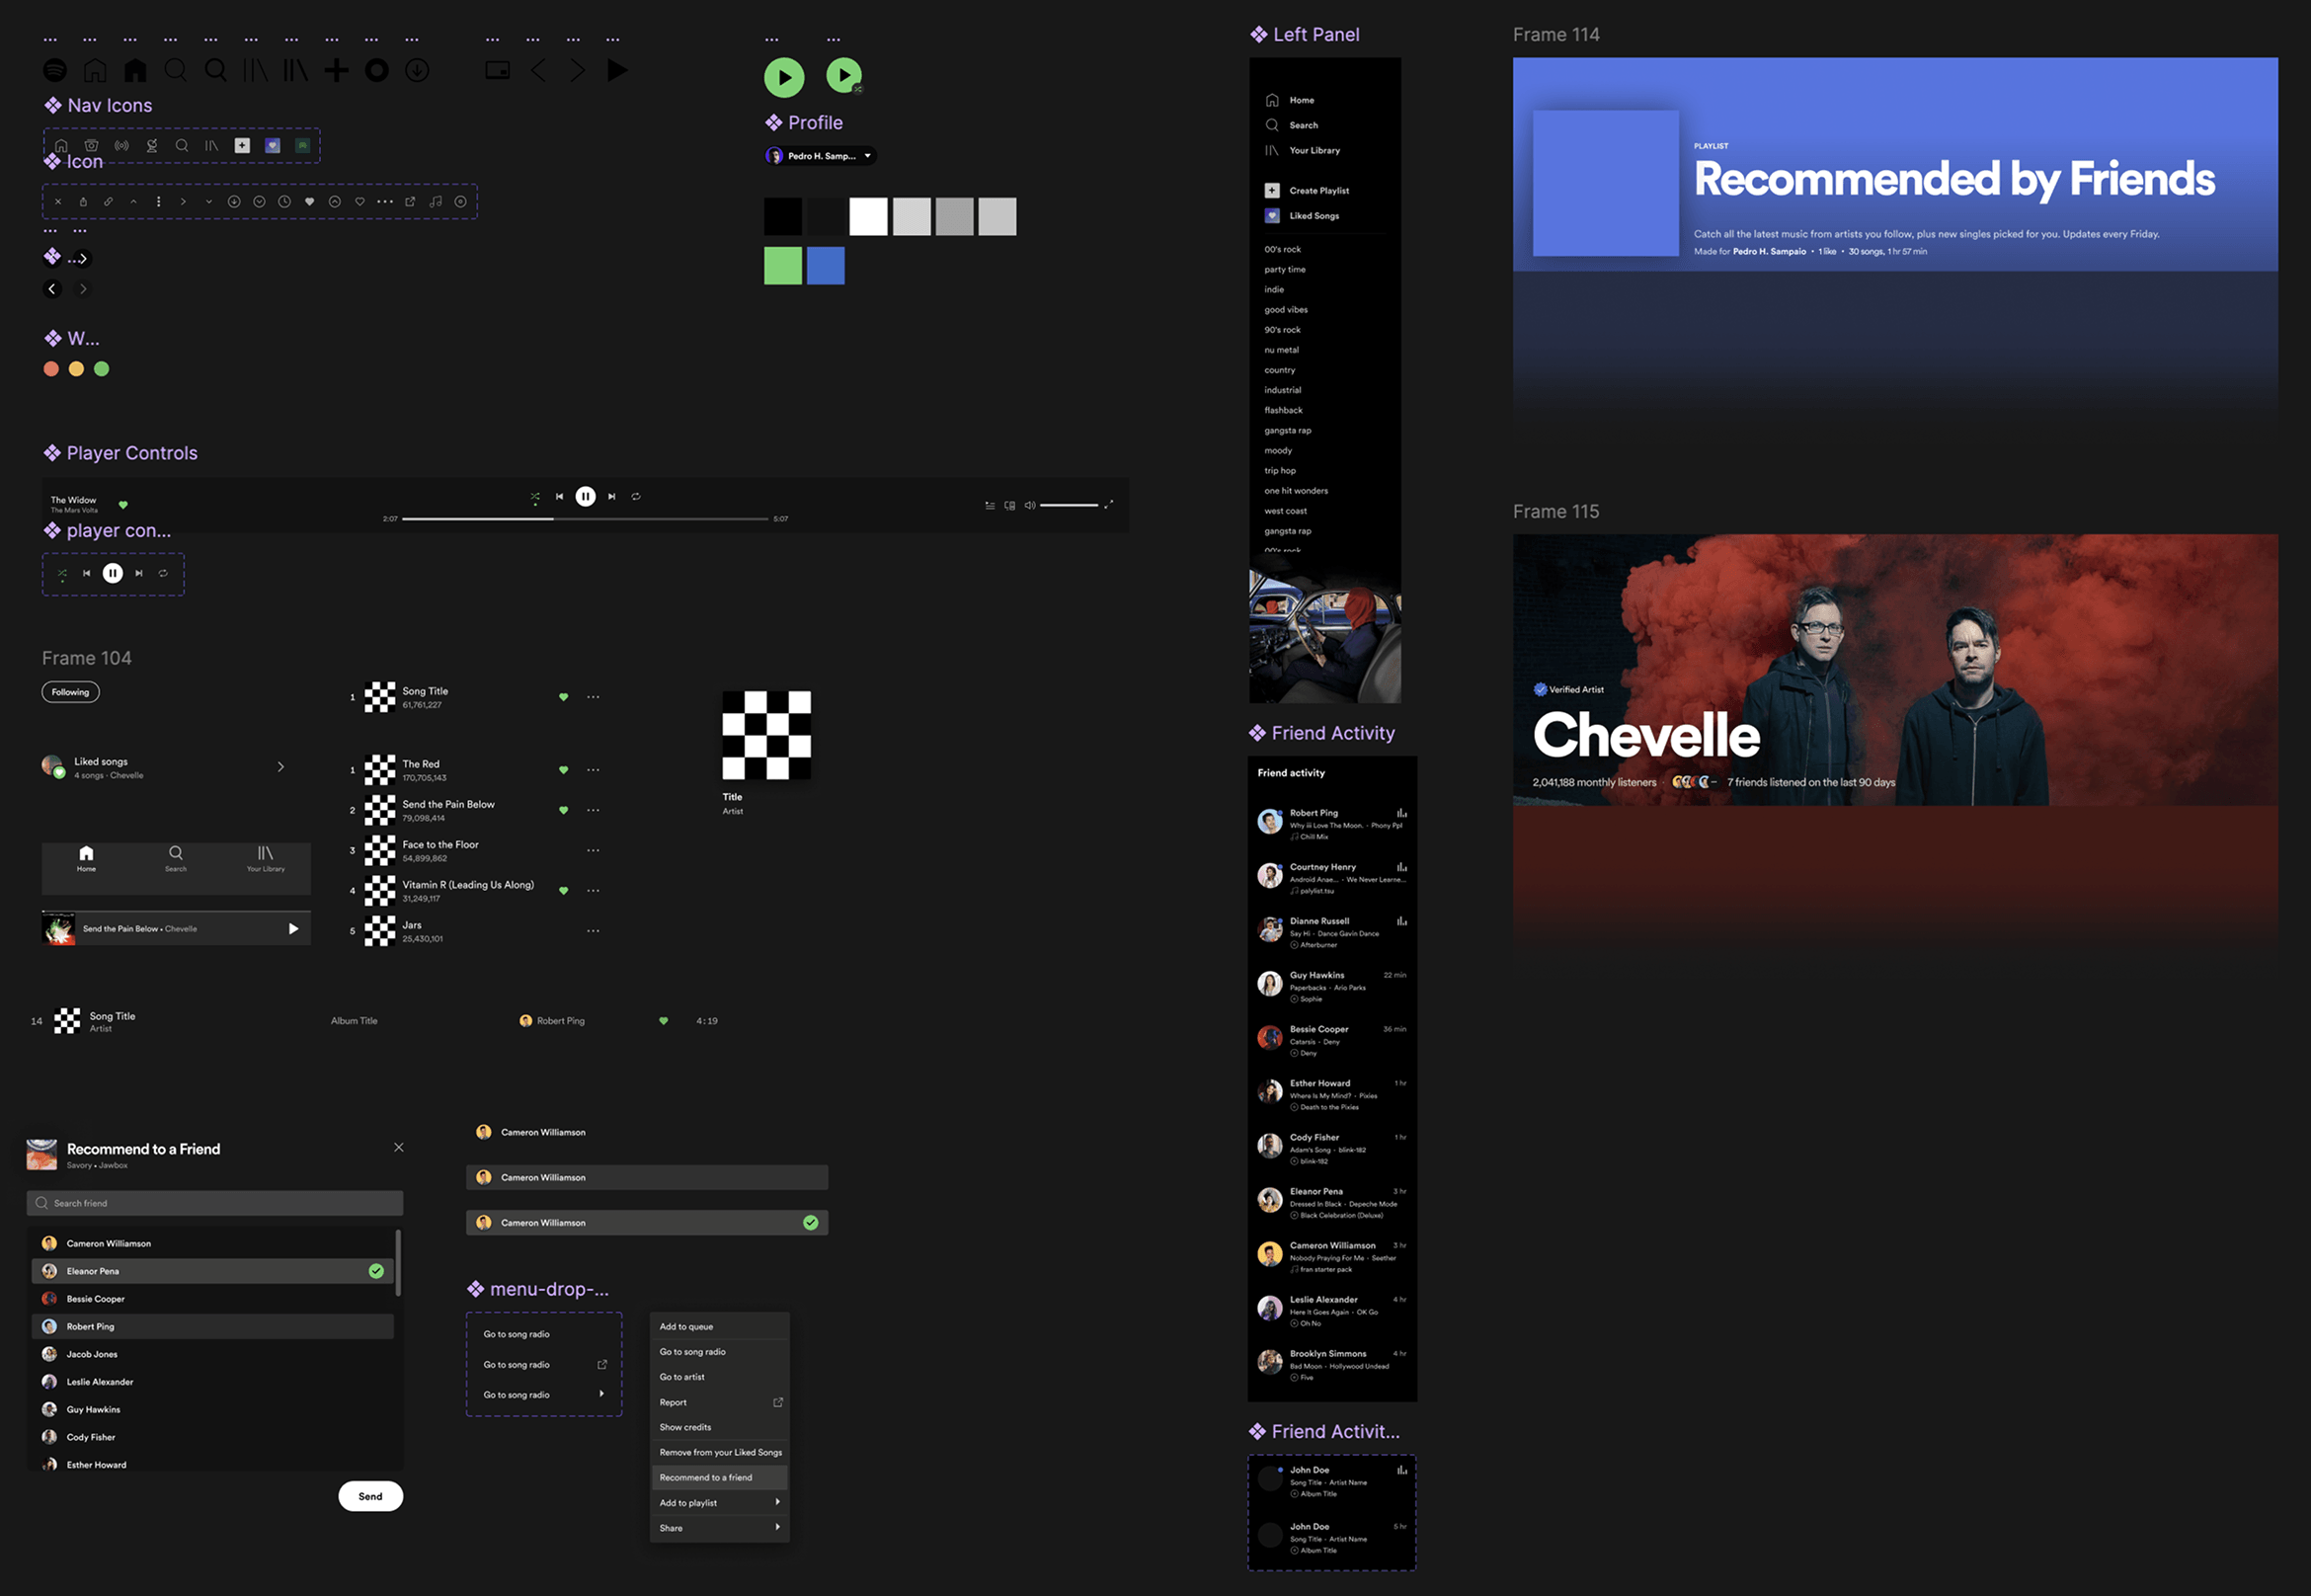Choose Recommend to a friend menu entry

click(708, 1477)
